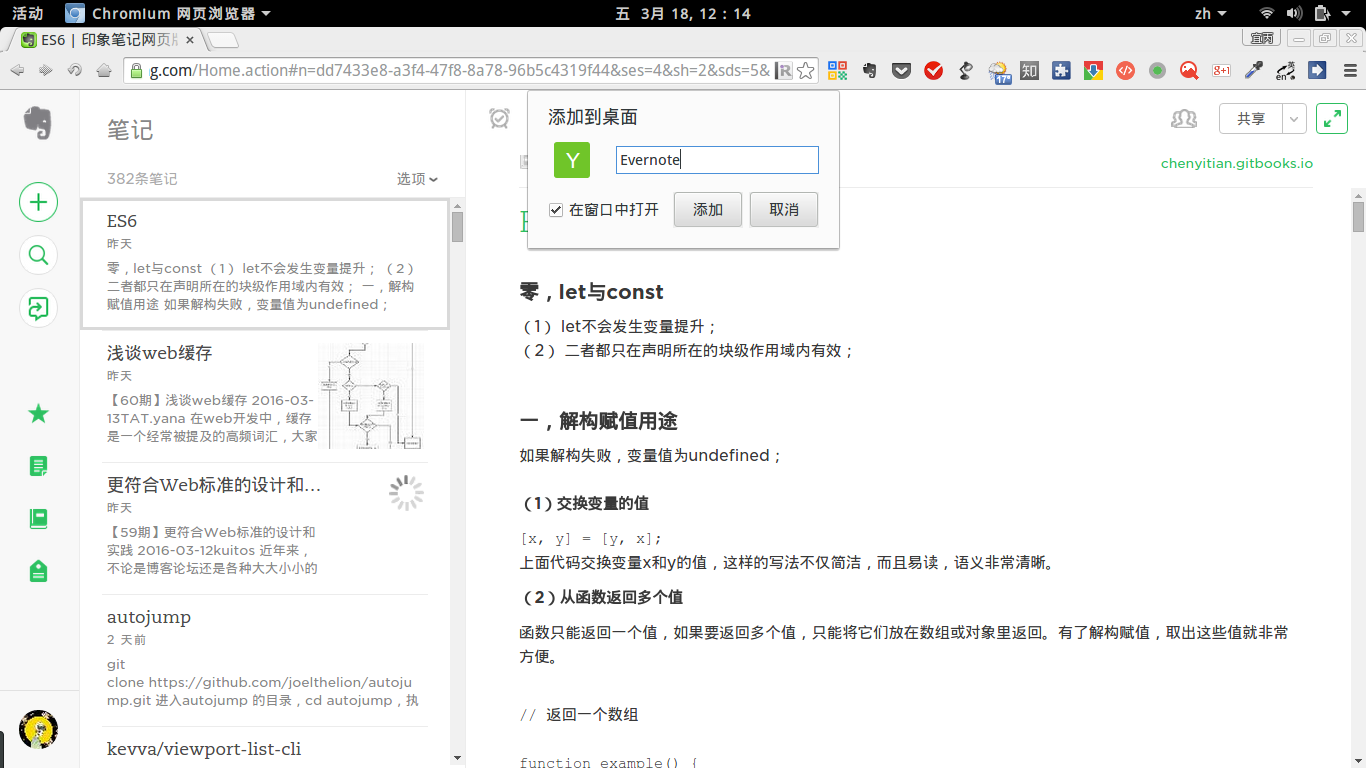Open the work chat people icon near Share
Screen dimensions: 1366x768
[1184, 119]
